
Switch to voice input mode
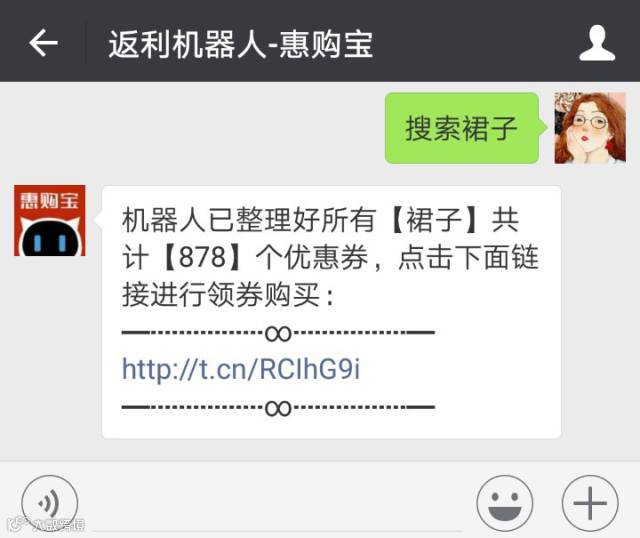(49, 503)
